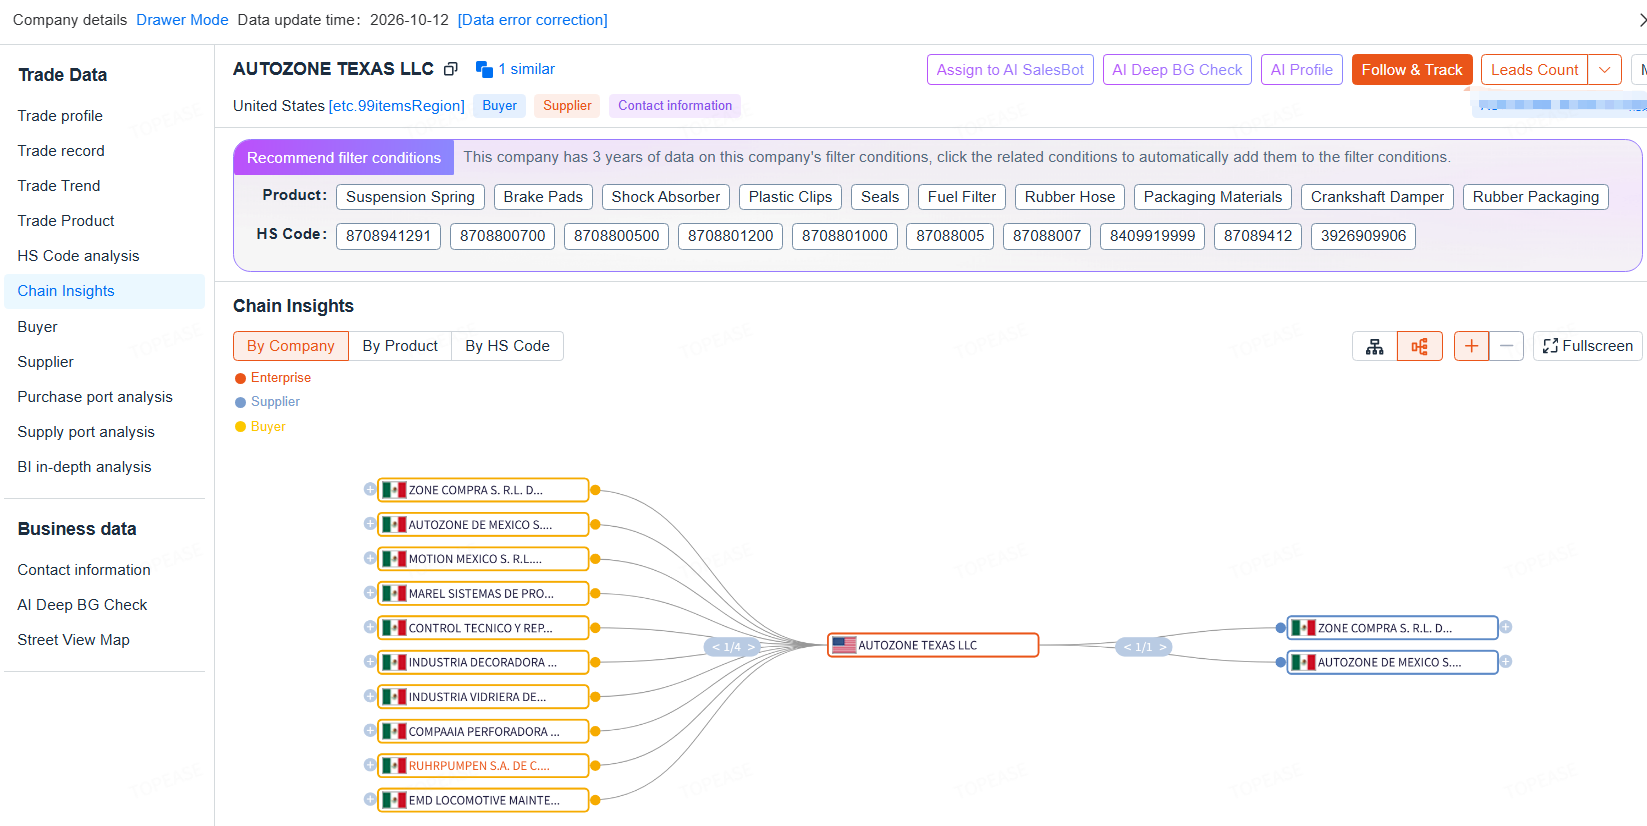Screen dimensions: 1647x826
Task: Expand the MAREL SISTEMAS DE PRO node
Action: (370, 593)
